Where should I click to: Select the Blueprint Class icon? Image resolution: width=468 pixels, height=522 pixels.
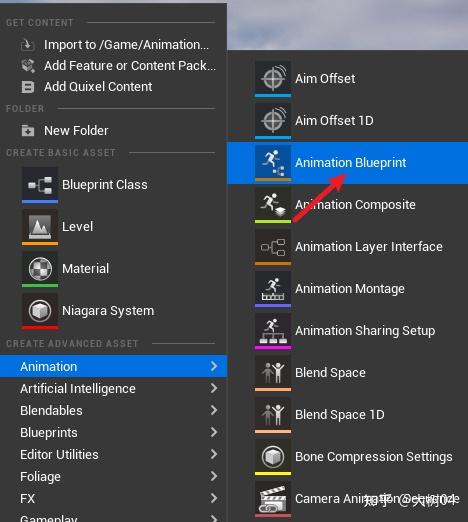[40, 185]
